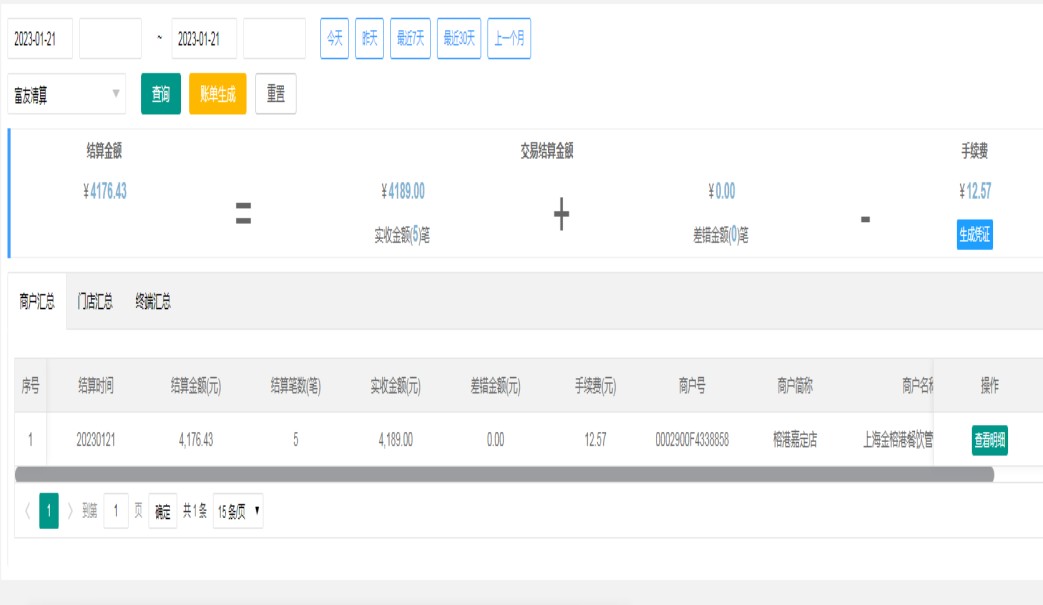1043x605 pixels.
Task: Choose the 最近30天 date range
Action: 459,39
